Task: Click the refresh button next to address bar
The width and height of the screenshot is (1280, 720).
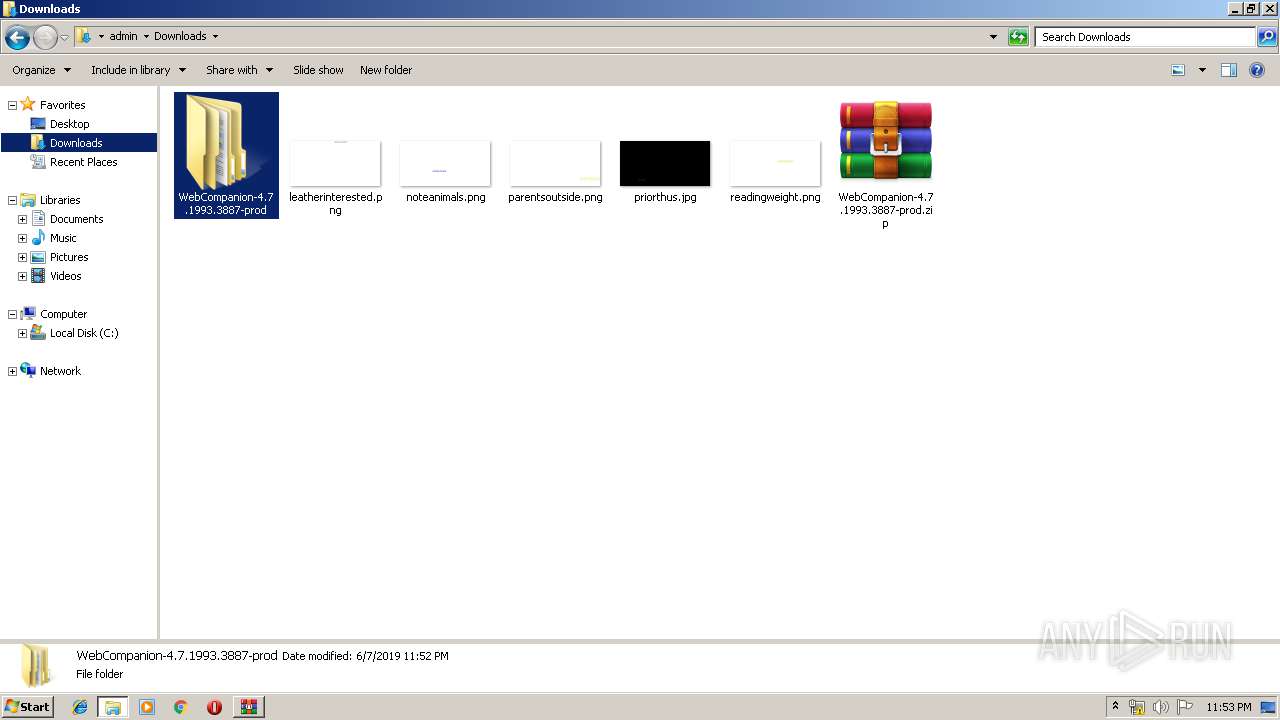Action: pyautogui.click(x=1018, y=37)
